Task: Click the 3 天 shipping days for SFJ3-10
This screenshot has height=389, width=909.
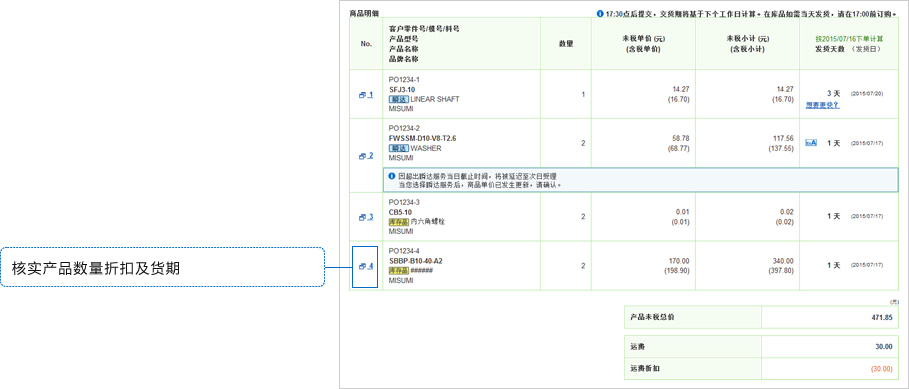Action: click(834, 93)
